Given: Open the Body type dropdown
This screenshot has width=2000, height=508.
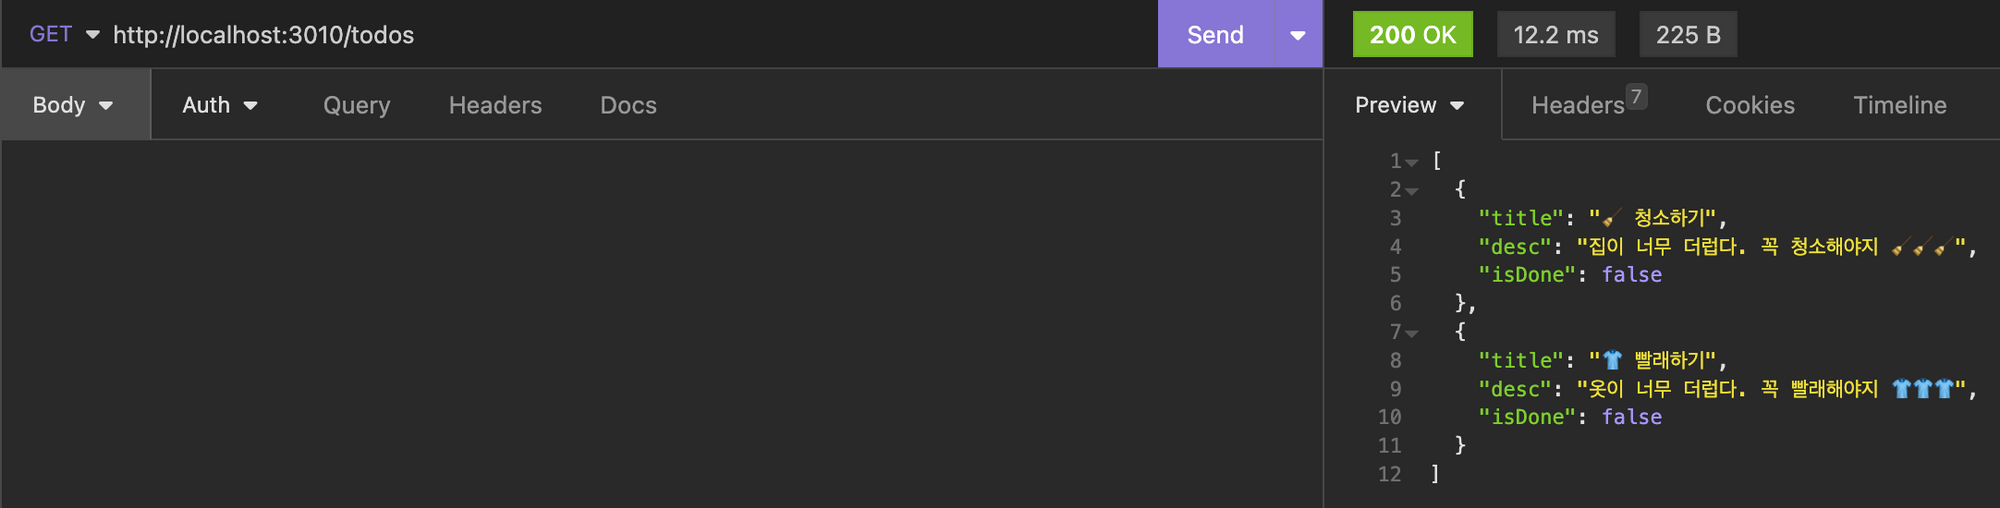Looking at the screenshot, I should [74, 105].
